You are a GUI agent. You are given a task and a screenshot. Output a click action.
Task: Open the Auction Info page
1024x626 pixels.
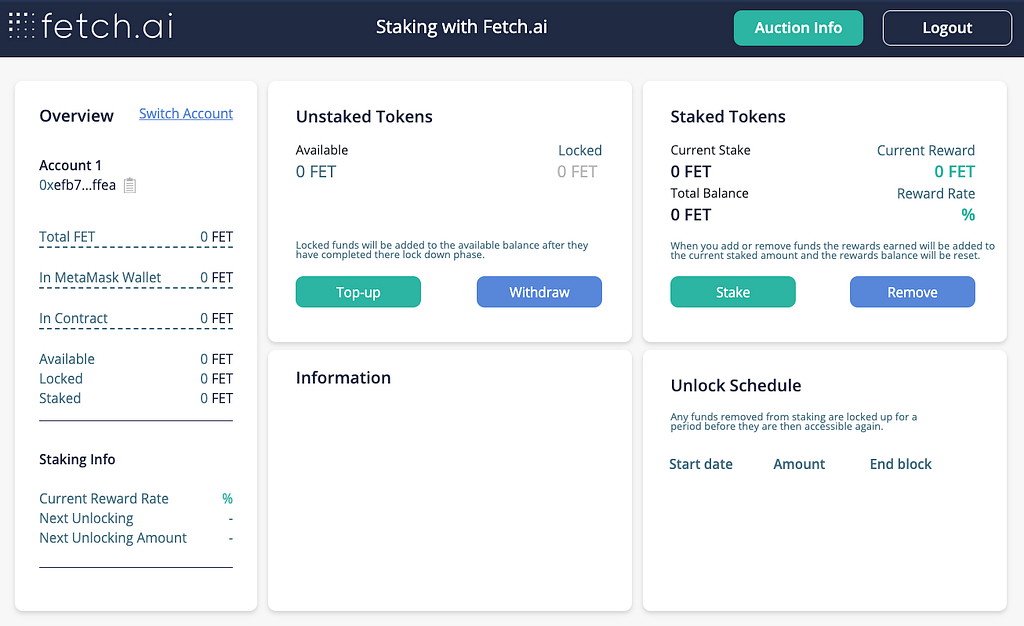798,28
